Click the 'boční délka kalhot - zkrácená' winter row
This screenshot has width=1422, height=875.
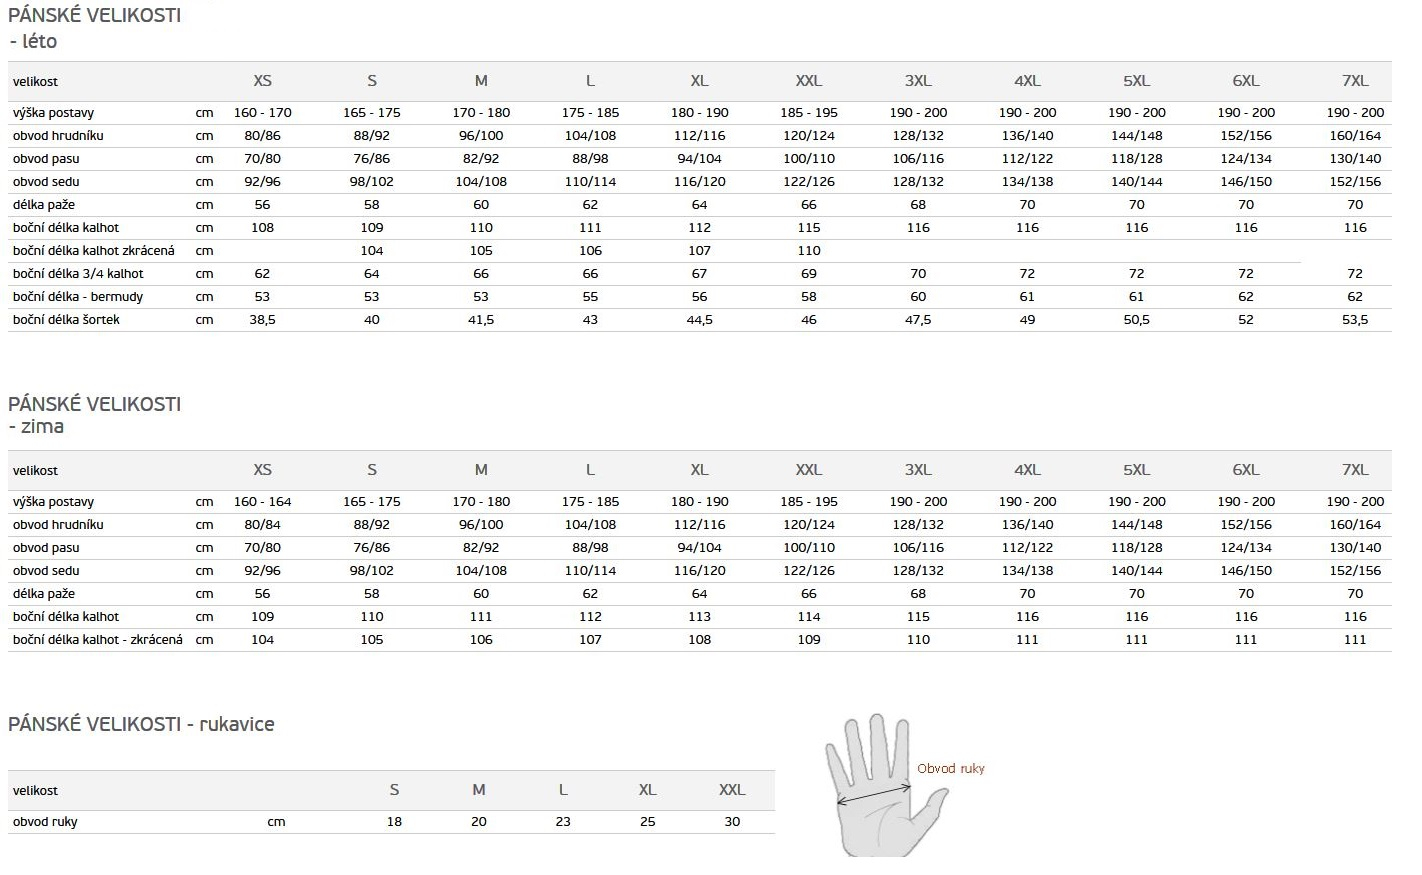tap(700, 640)
